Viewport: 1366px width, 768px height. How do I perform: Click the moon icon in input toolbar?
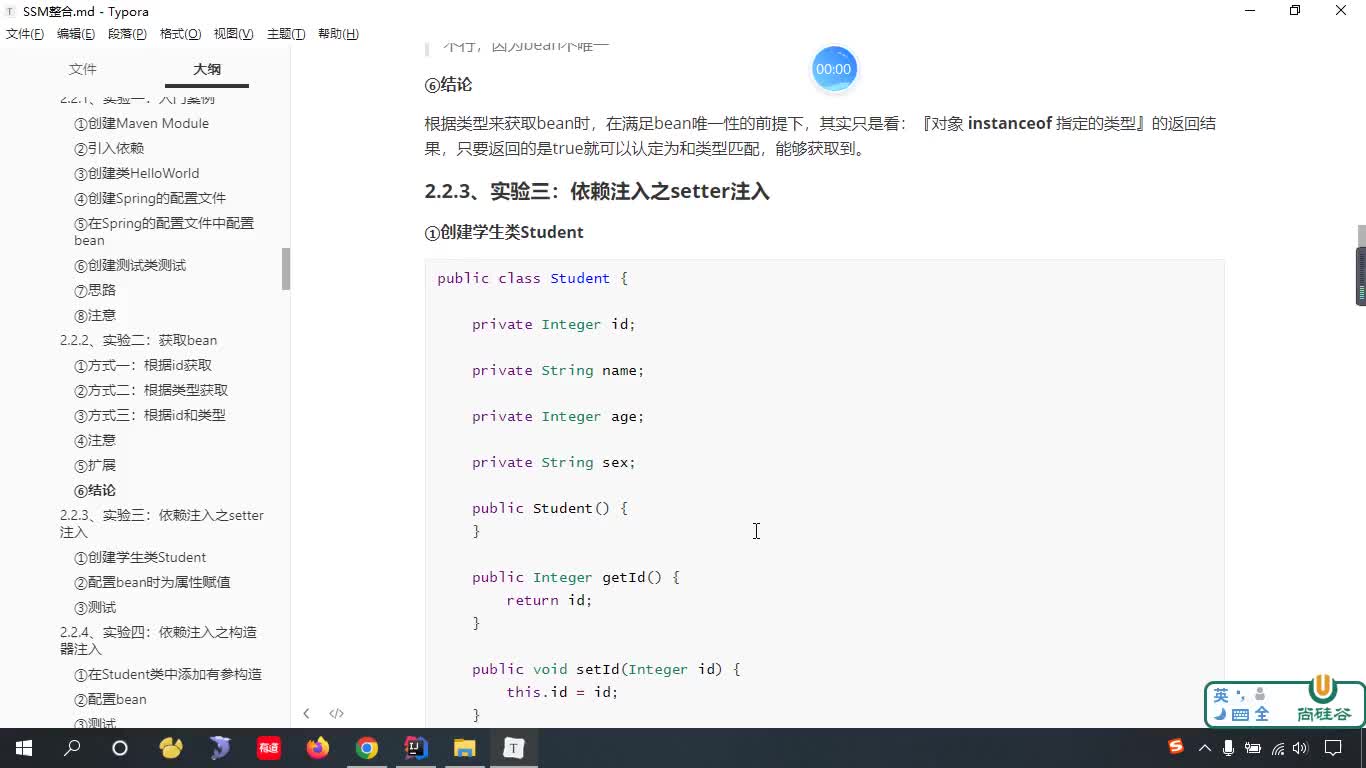pyautogui.click(x=1220, y=714)
